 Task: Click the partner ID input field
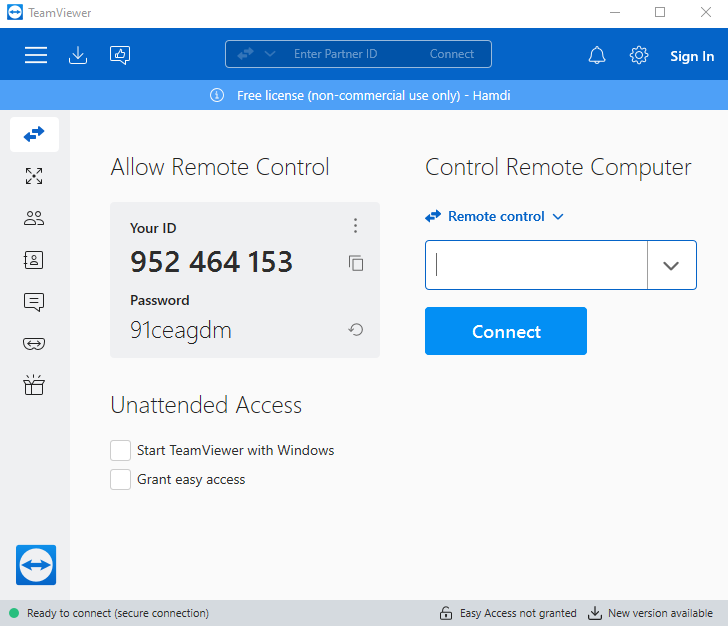point(536,265)
